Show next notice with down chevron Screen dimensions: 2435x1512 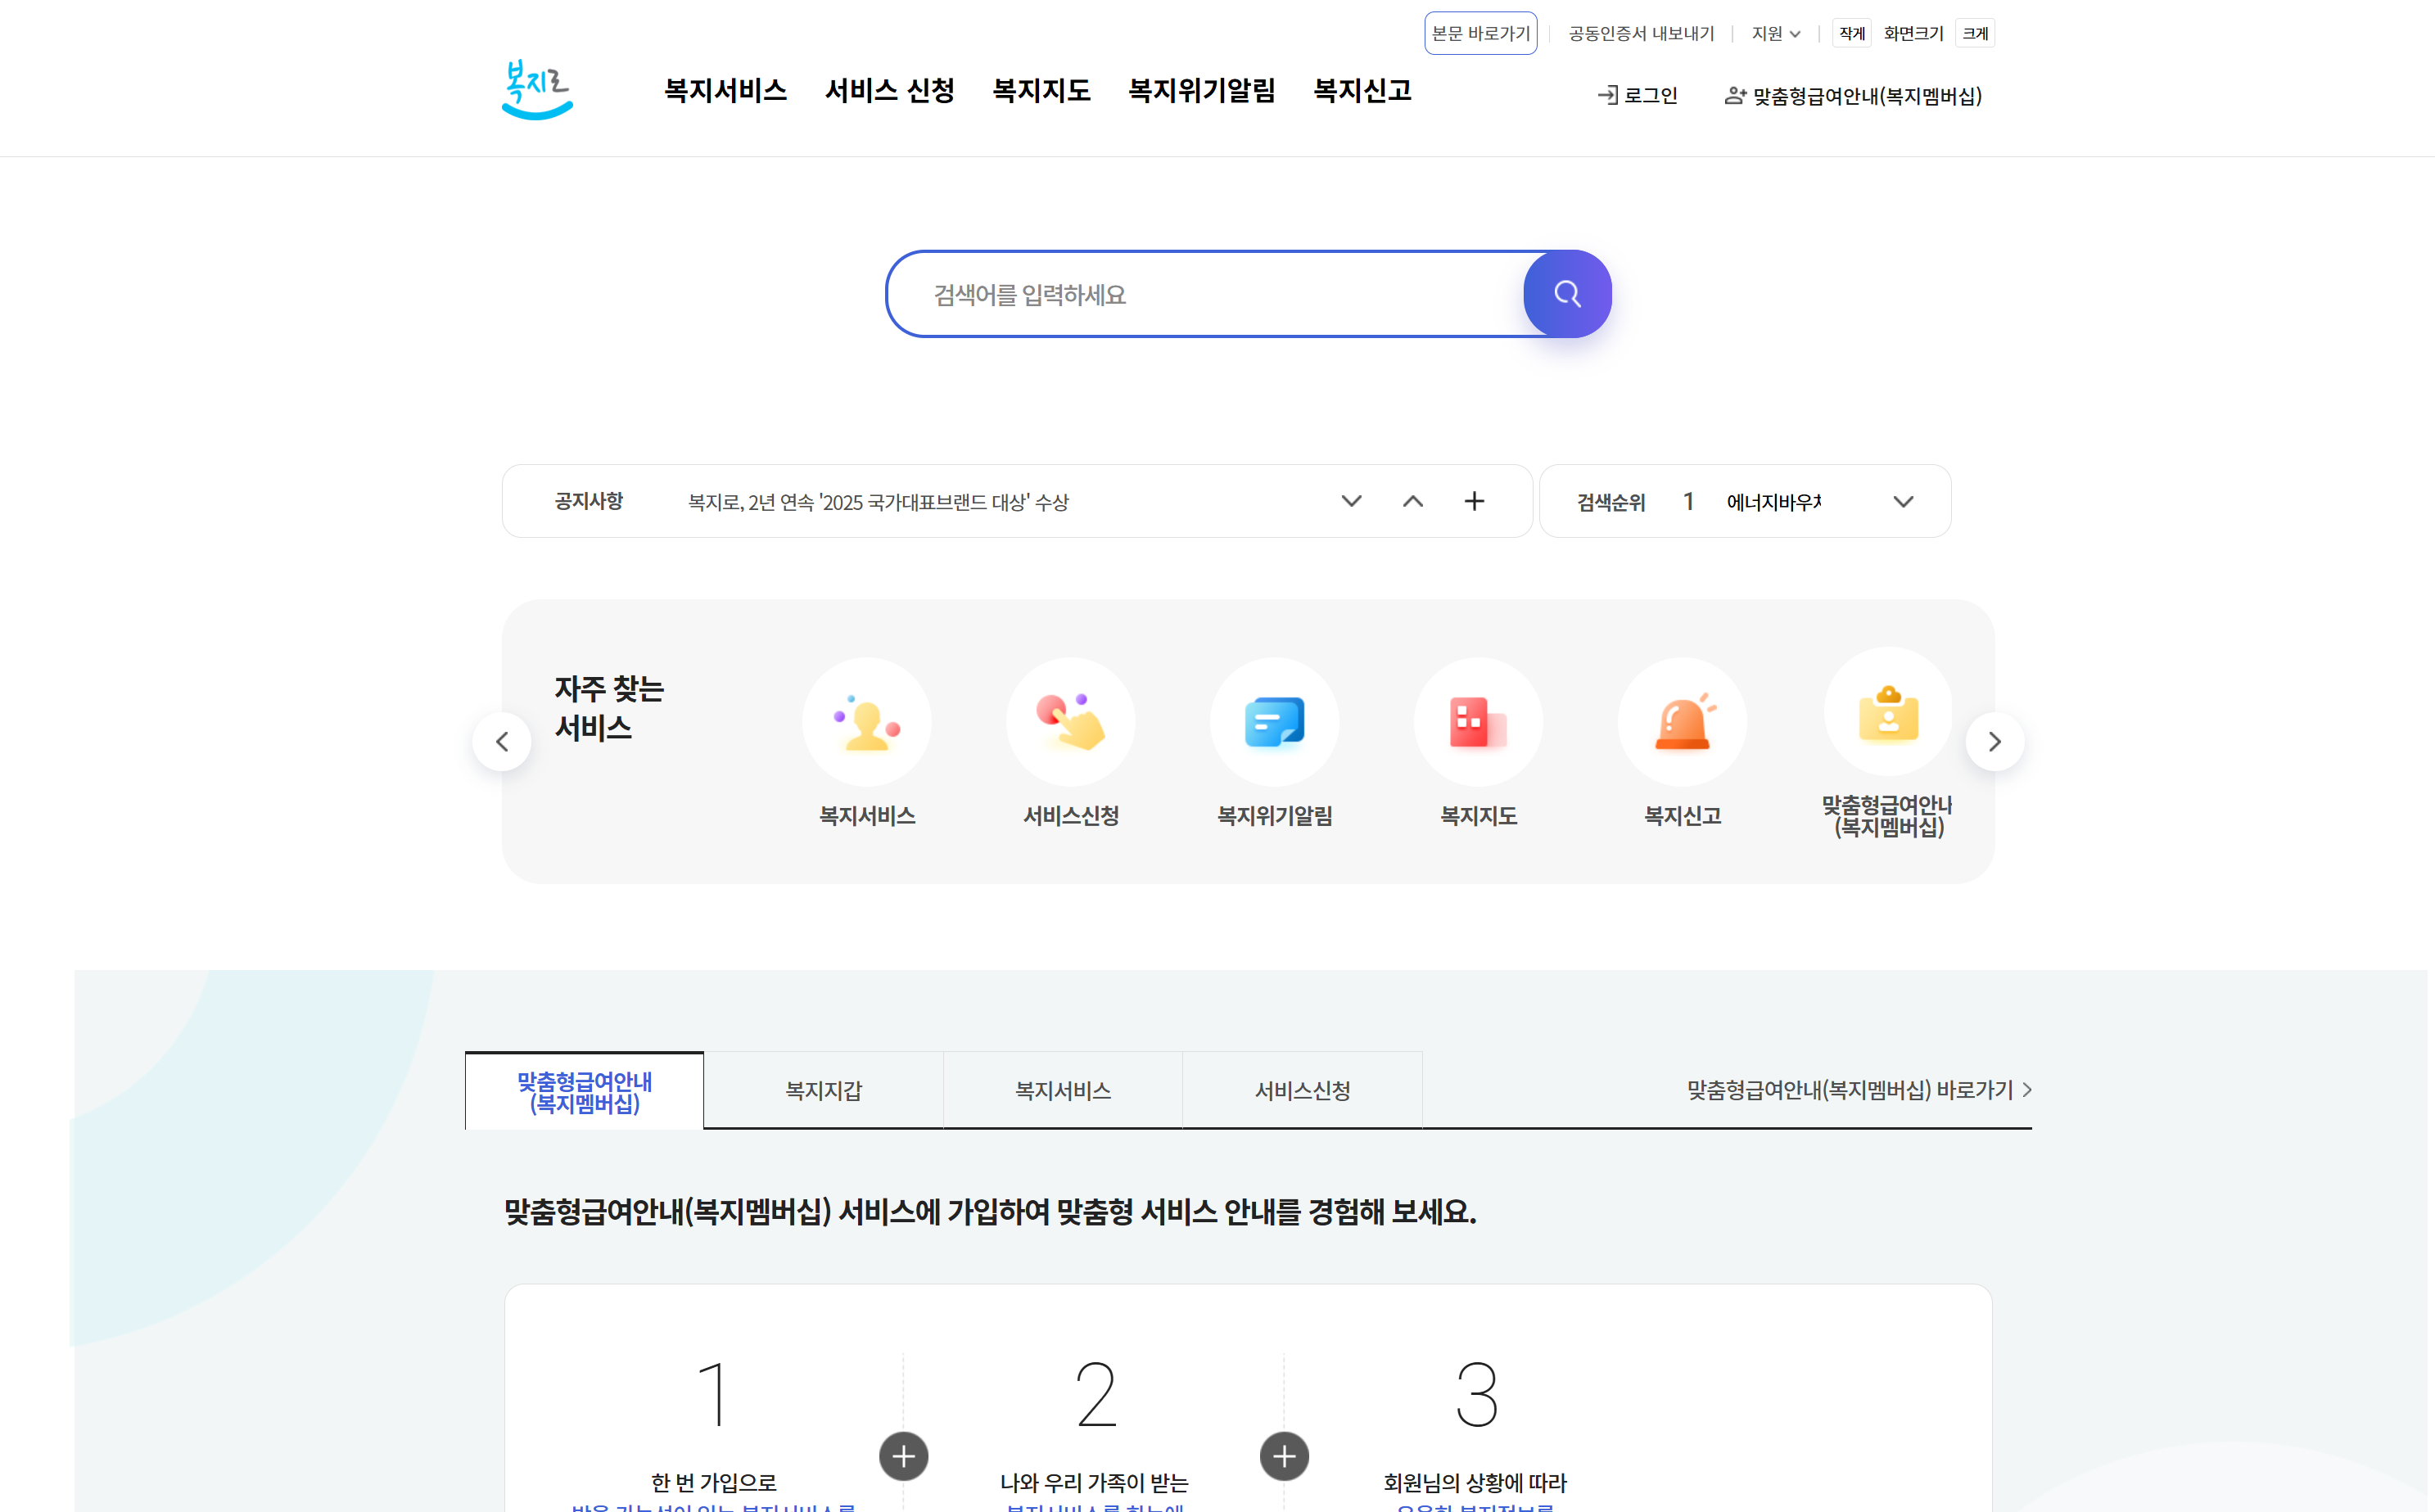pos(1351,501)
